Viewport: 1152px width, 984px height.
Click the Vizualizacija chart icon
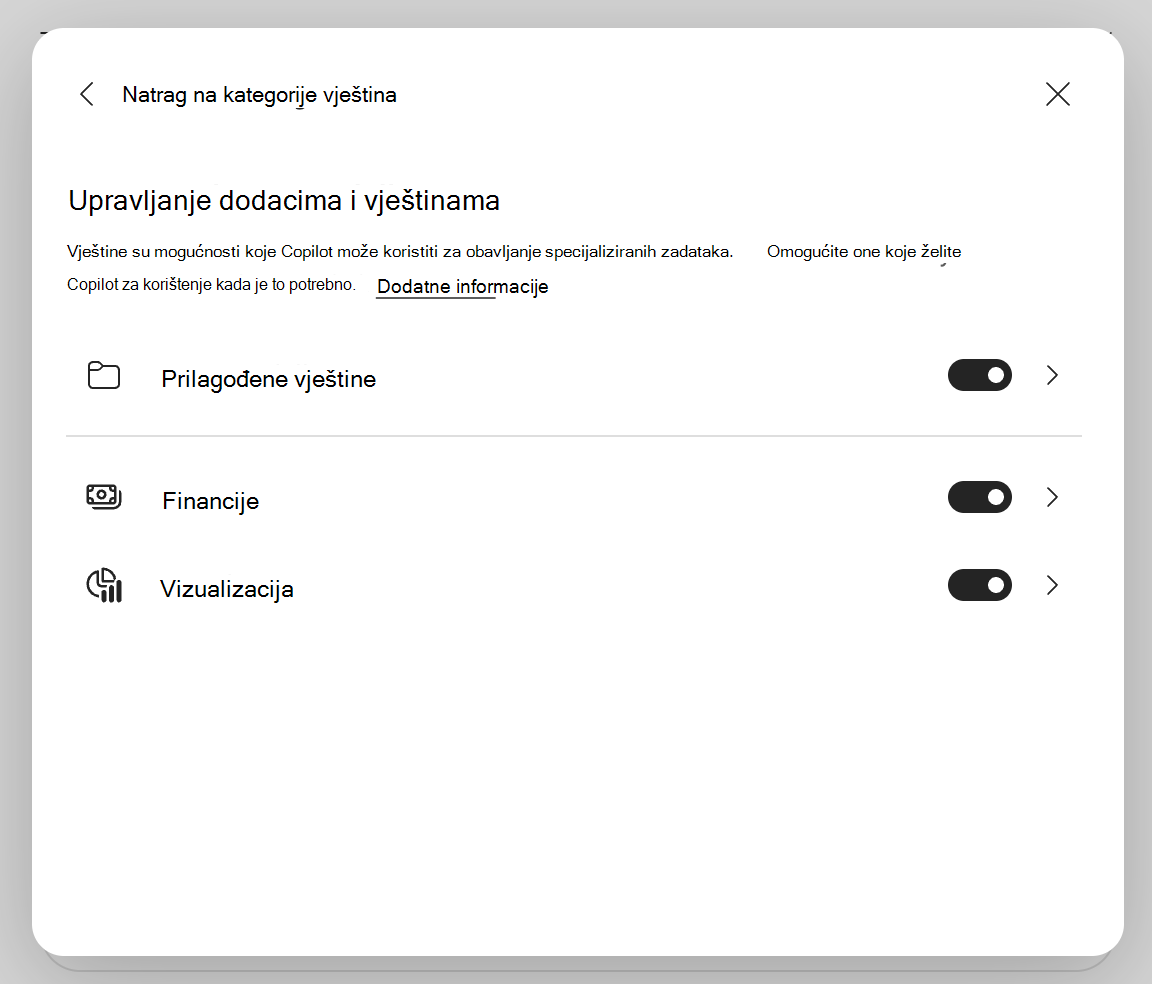click(x=104, y=586)
